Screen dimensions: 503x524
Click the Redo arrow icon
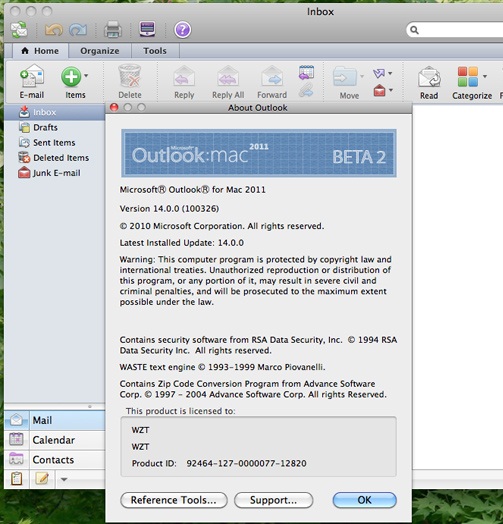78,30
